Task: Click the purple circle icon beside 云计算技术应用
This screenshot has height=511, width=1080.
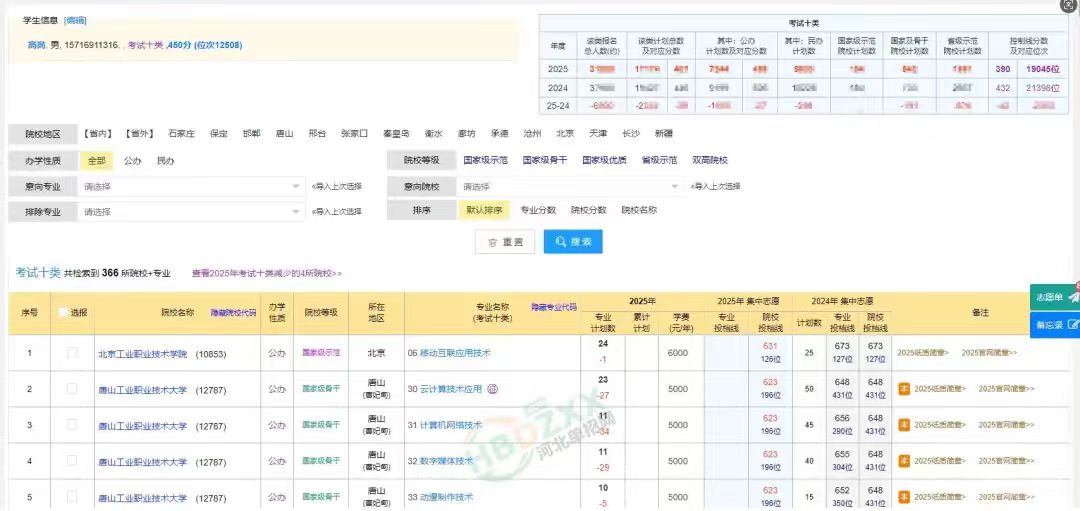Action: pos(492,389)
